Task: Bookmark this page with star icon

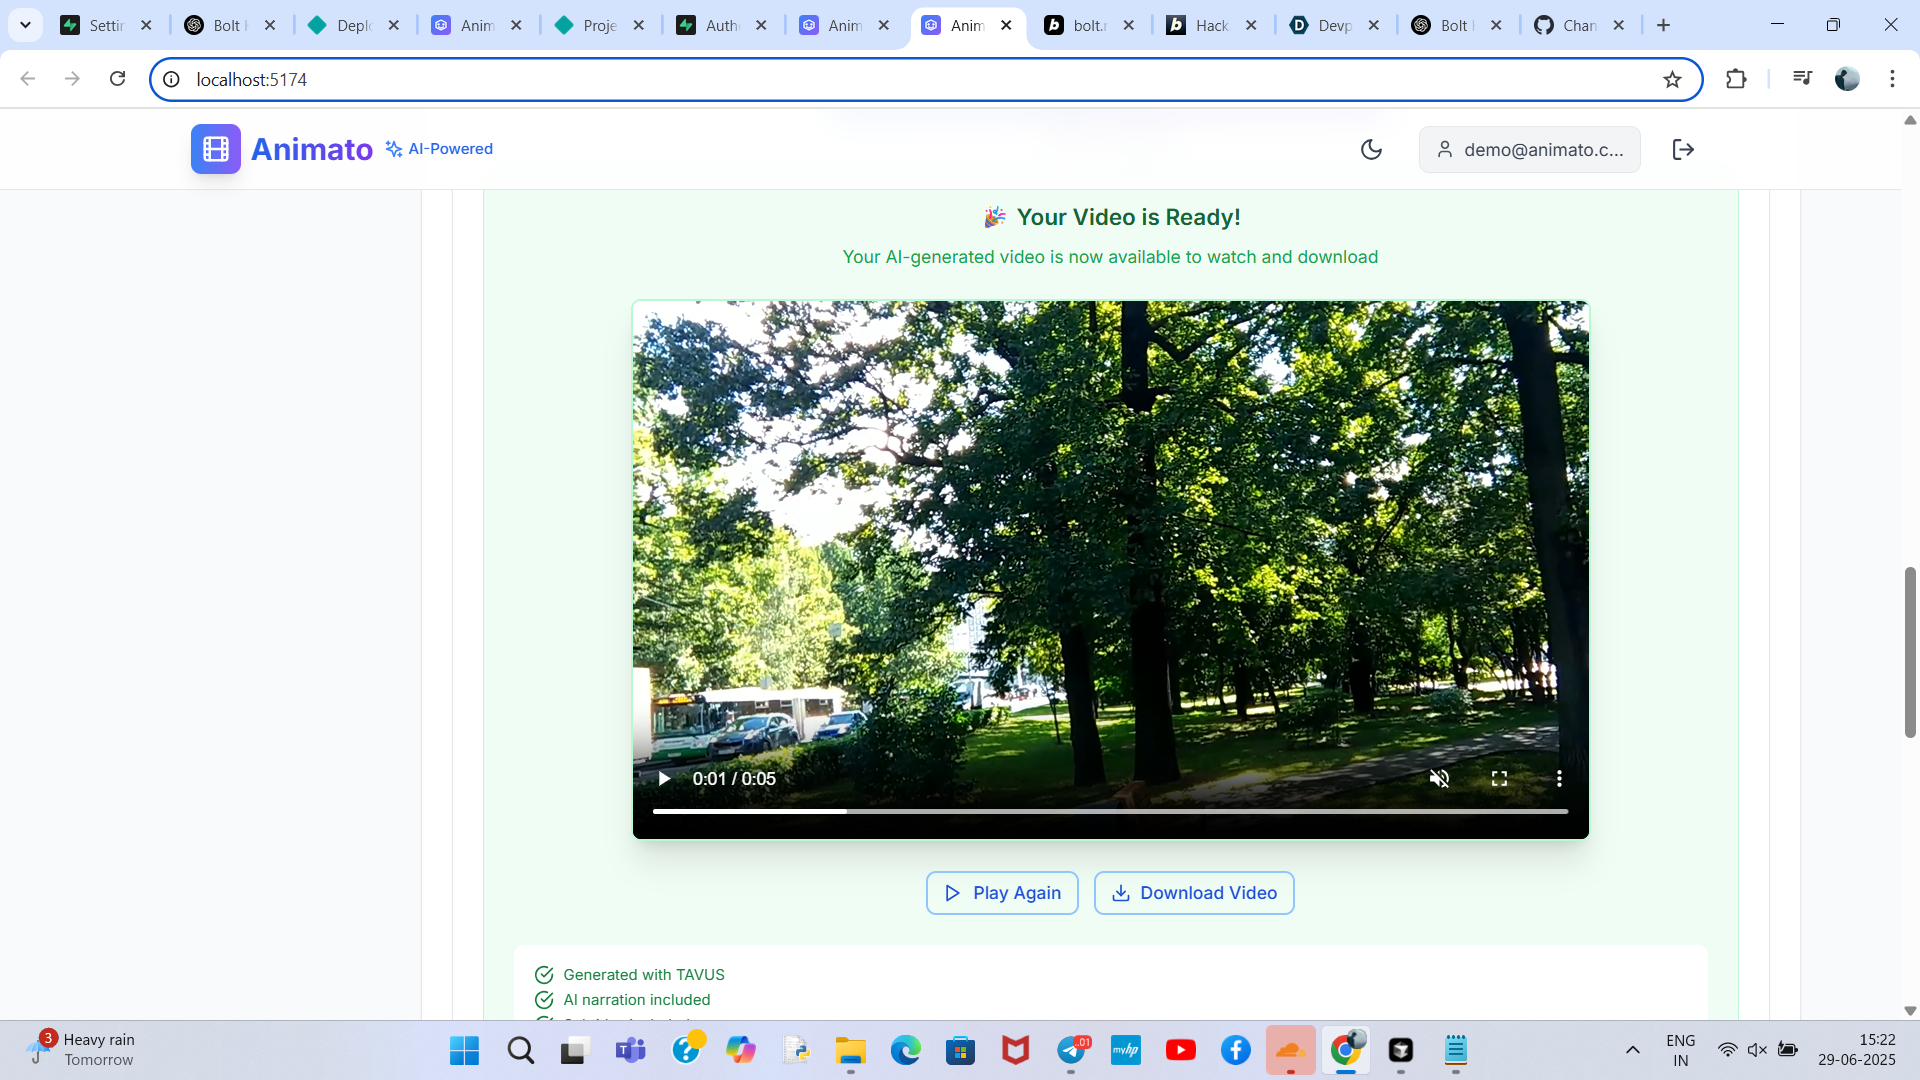Action: click(1672, 79)
